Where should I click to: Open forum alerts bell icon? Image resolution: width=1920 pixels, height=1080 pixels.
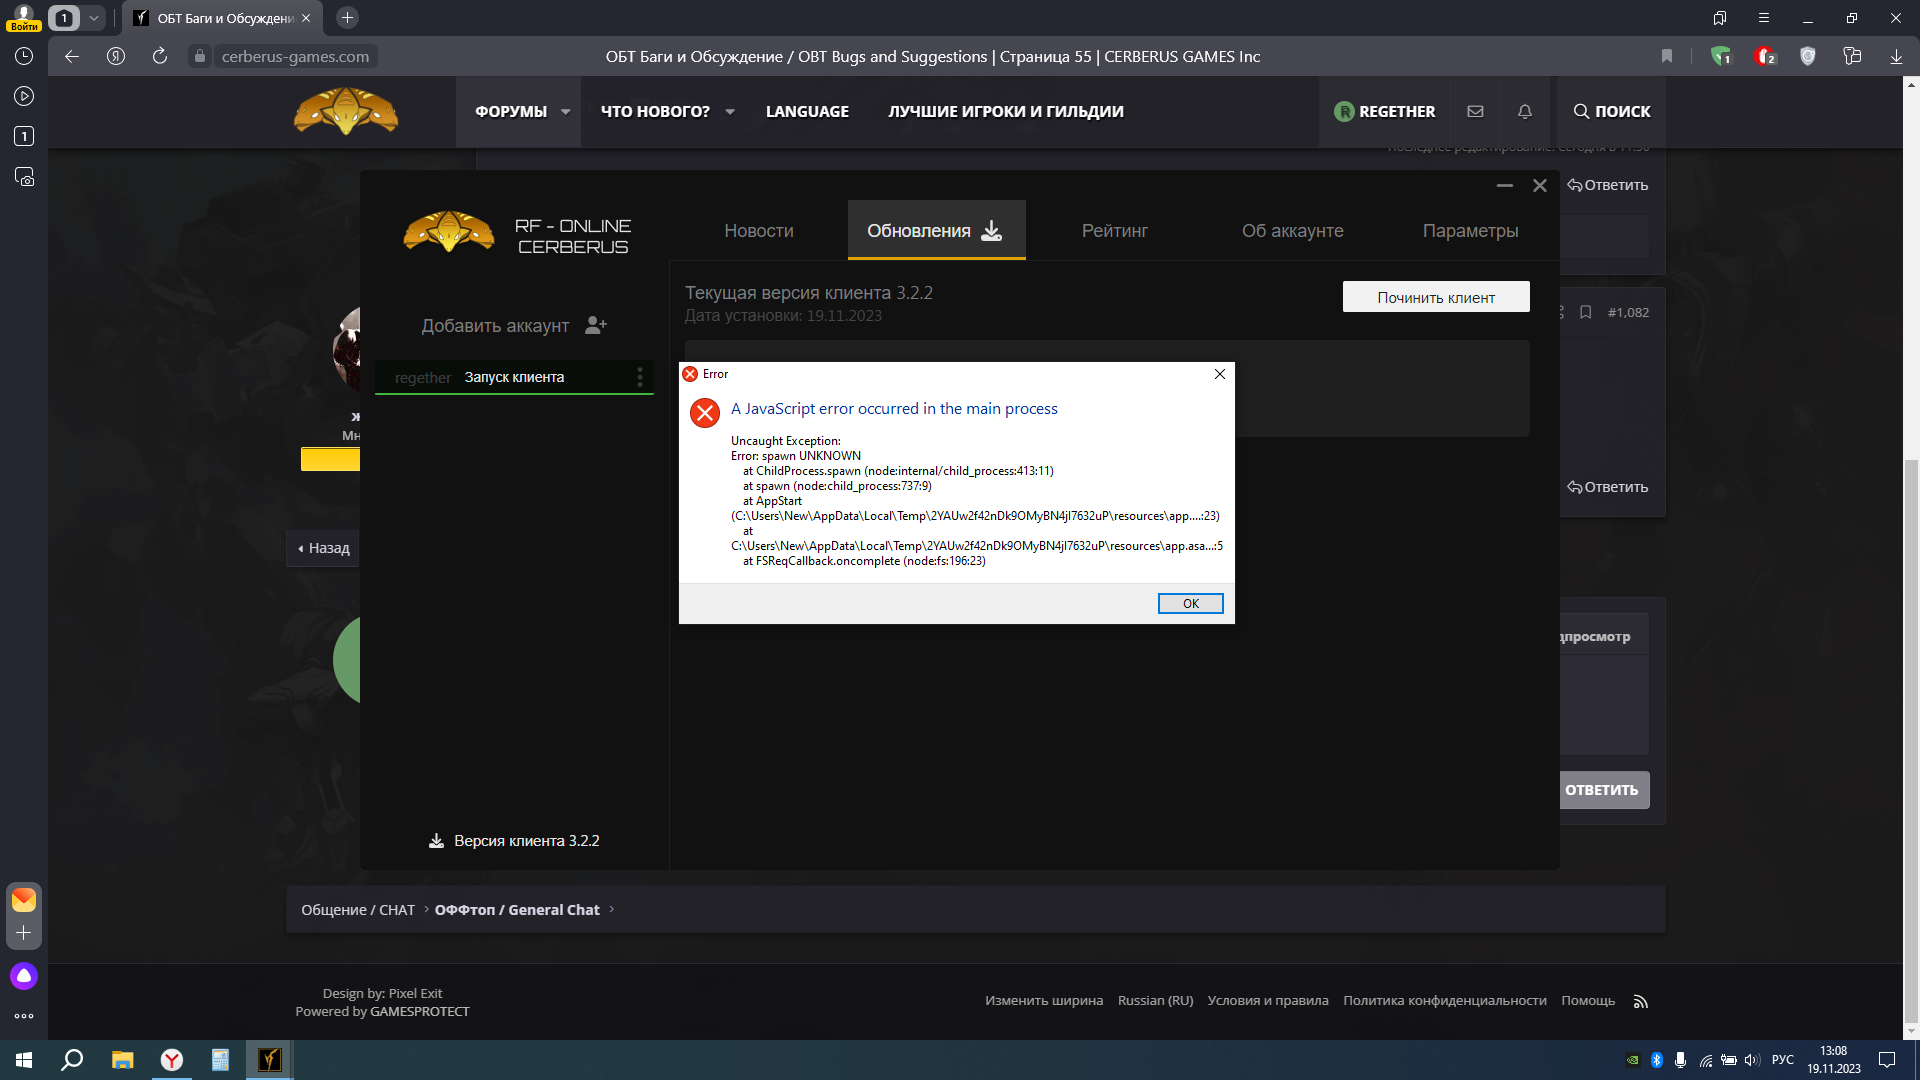point(1525,112)
